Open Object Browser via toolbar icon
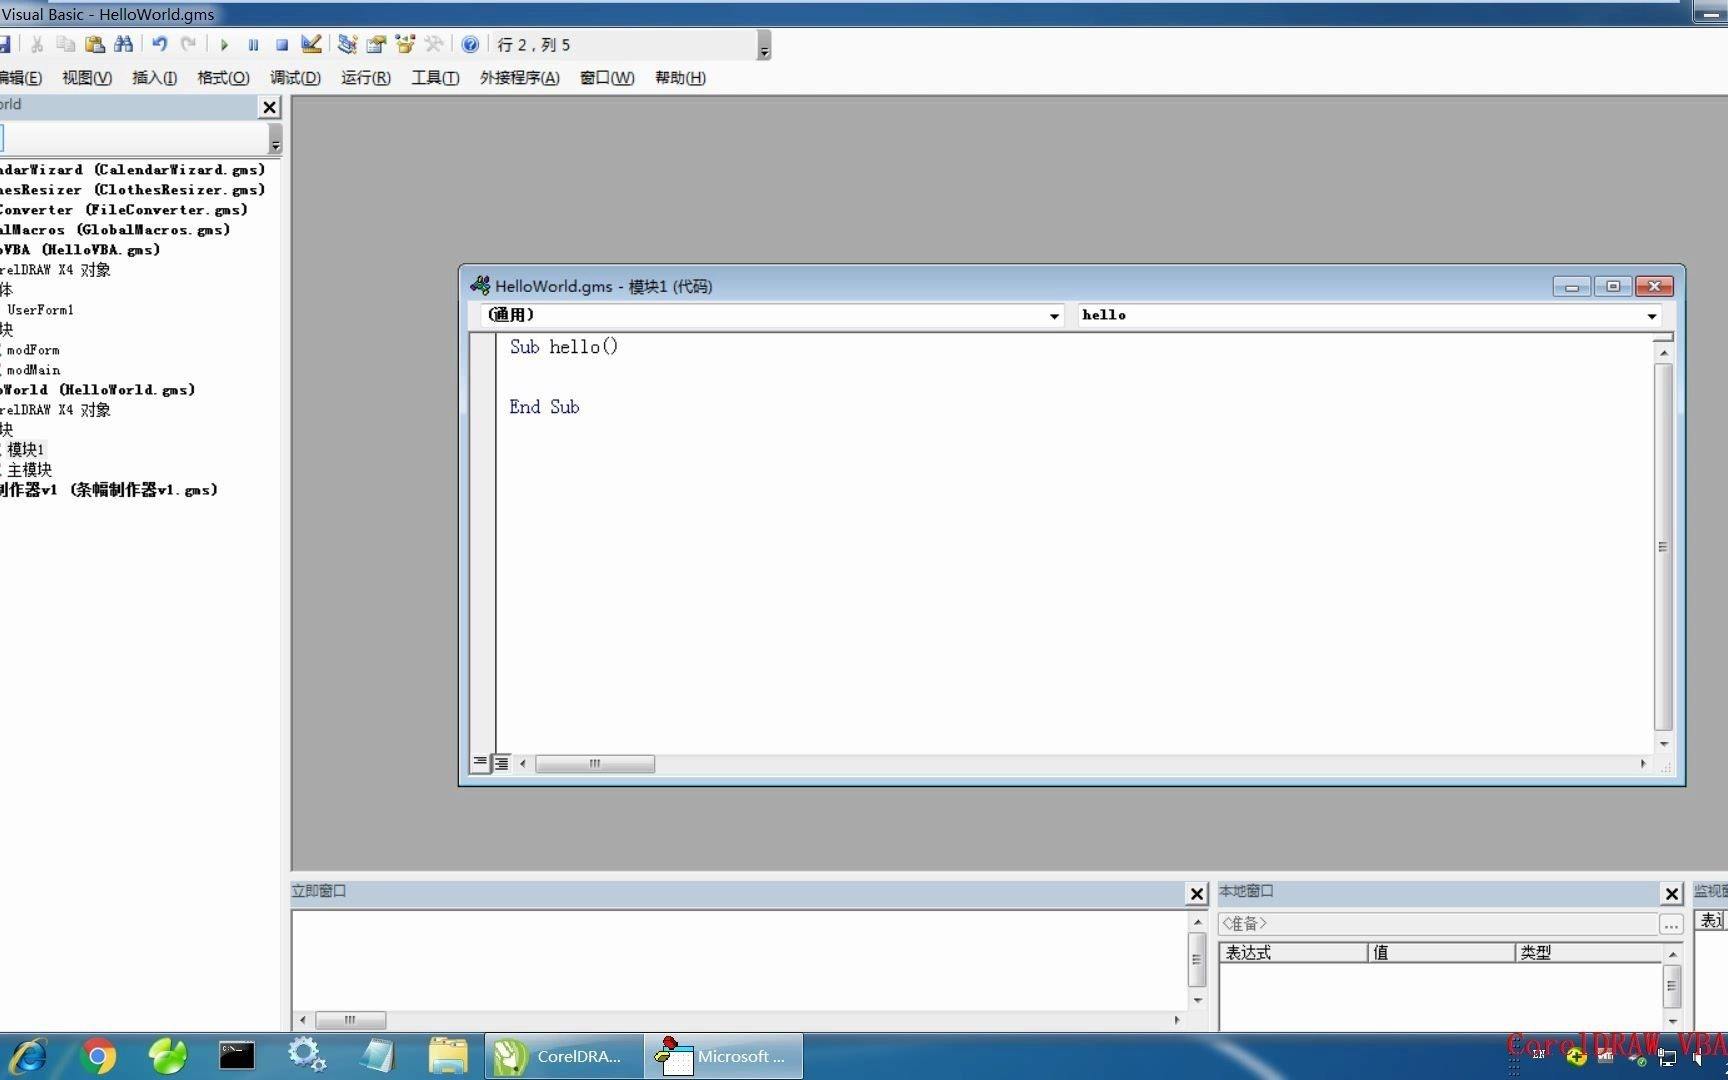Image resolution: width=1728 pixels, height=1080 pixels. point(405,44)
